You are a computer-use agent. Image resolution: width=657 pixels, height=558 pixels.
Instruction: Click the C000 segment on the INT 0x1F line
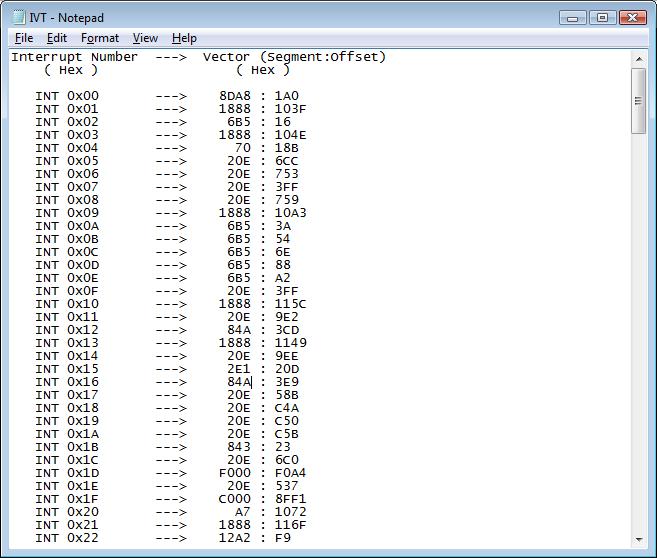point(234,499)
